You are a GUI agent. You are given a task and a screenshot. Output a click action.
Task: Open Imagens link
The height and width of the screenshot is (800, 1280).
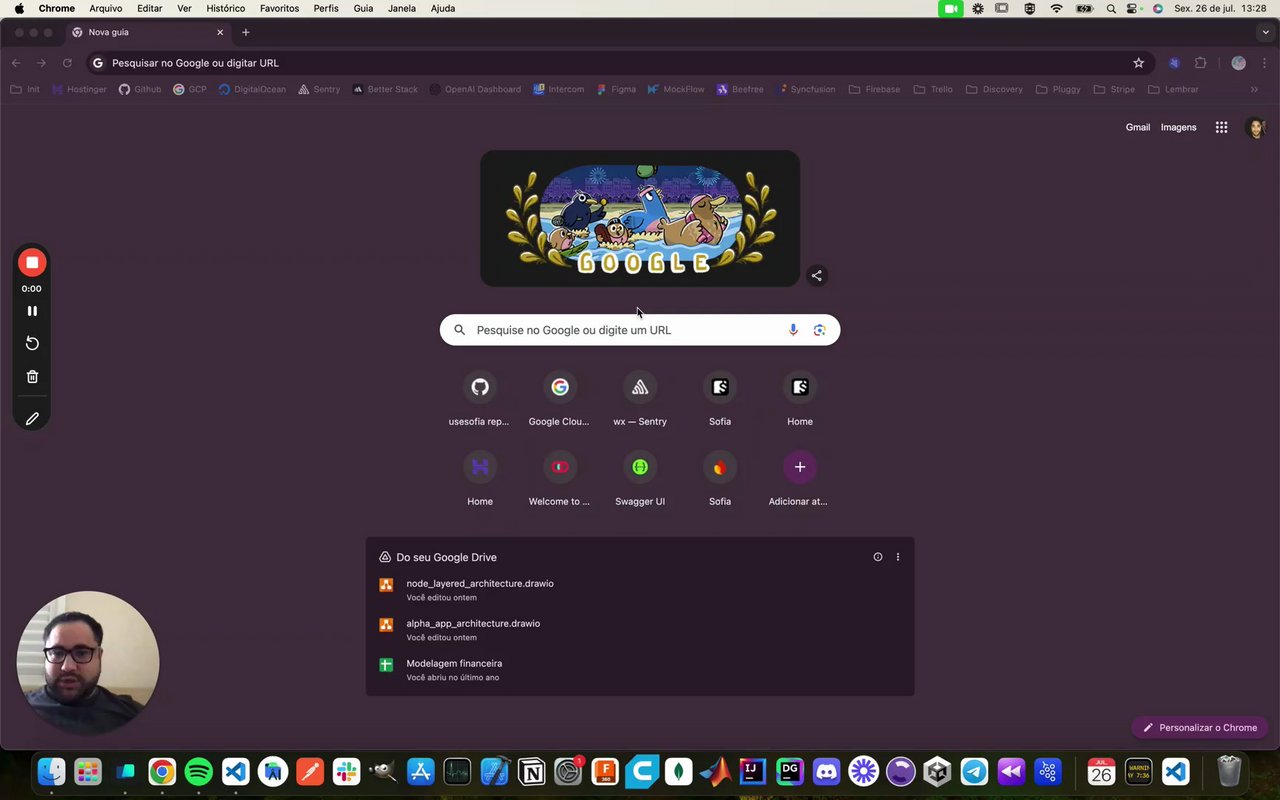point(1178,127)
